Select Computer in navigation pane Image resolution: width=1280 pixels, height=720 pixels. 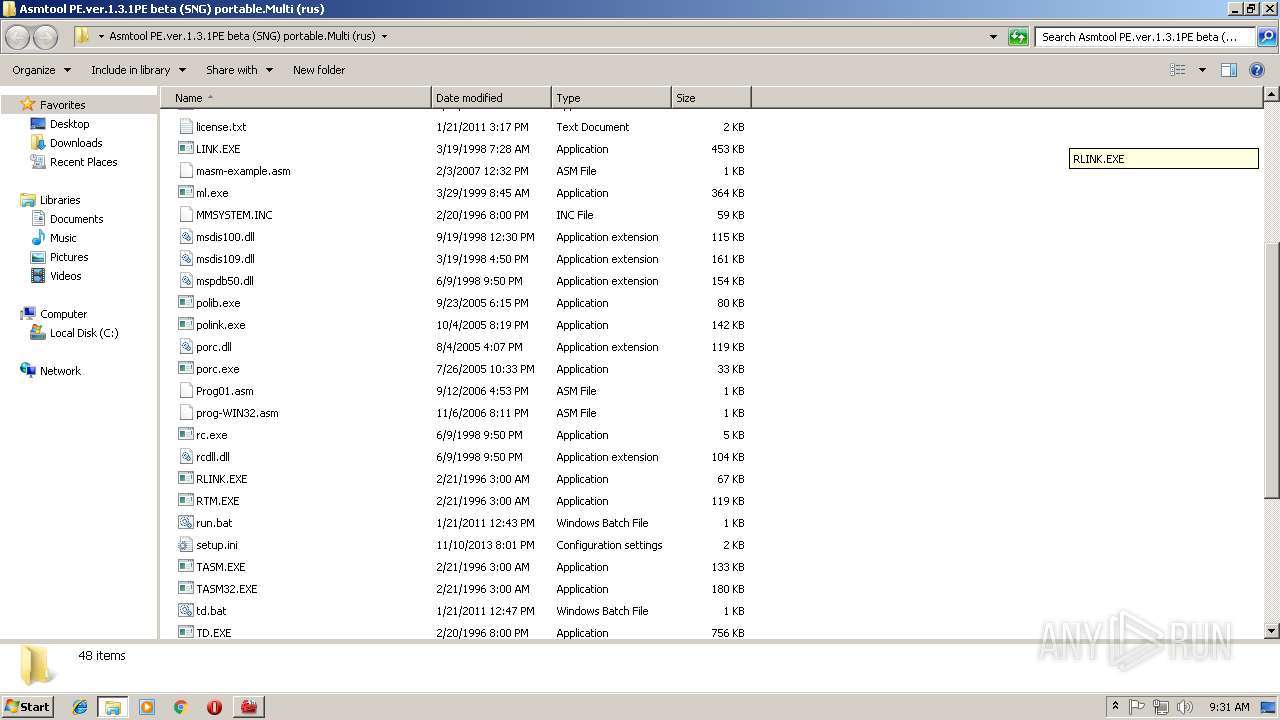63,314
